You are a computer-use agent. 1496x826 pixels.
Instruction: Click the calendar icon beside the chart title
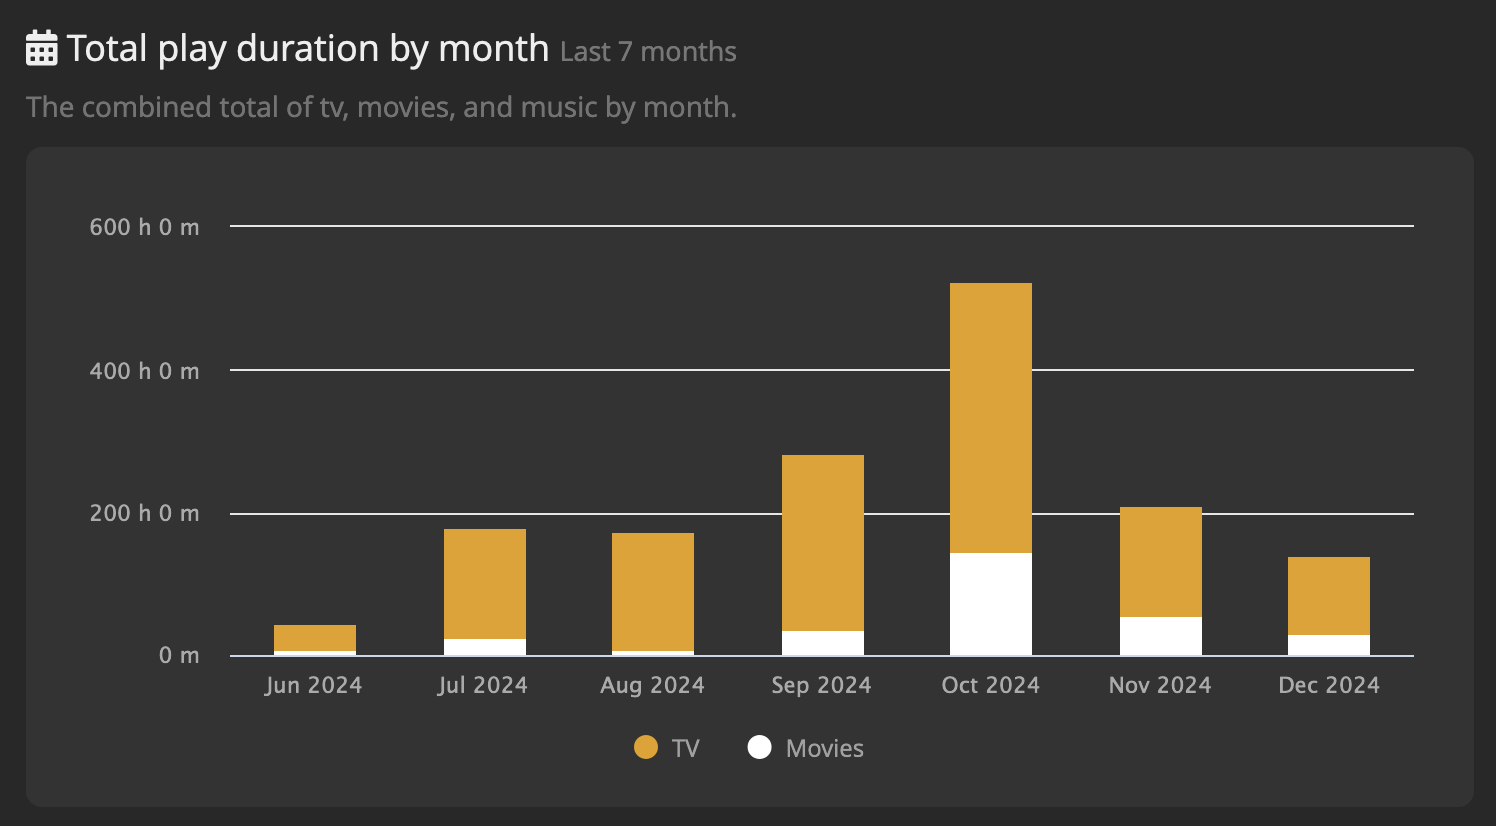click(x=41, y=48)
